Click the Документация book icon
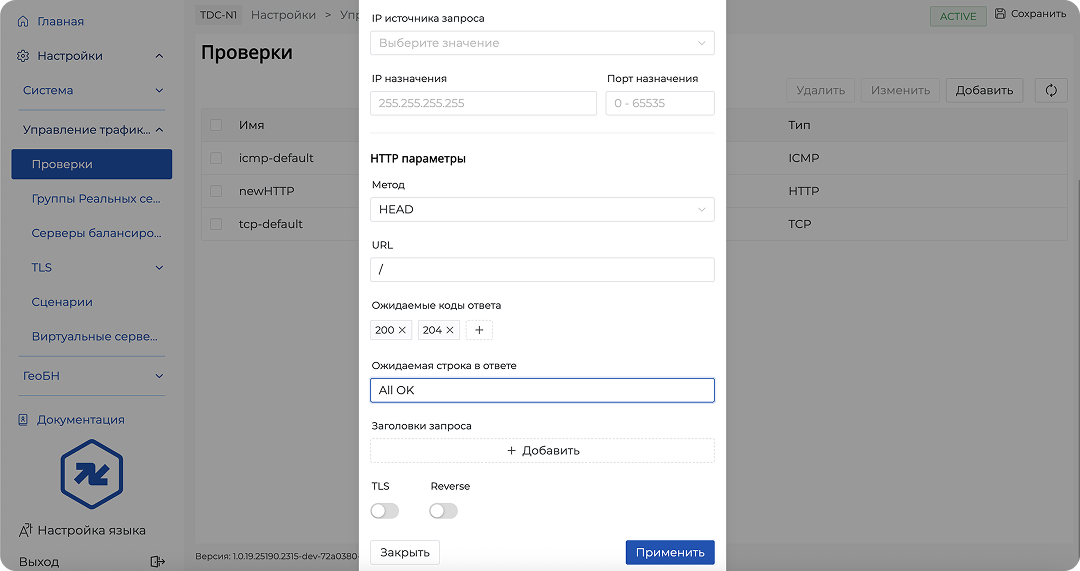Screen dimensions: 1080x571 [24, 420]
